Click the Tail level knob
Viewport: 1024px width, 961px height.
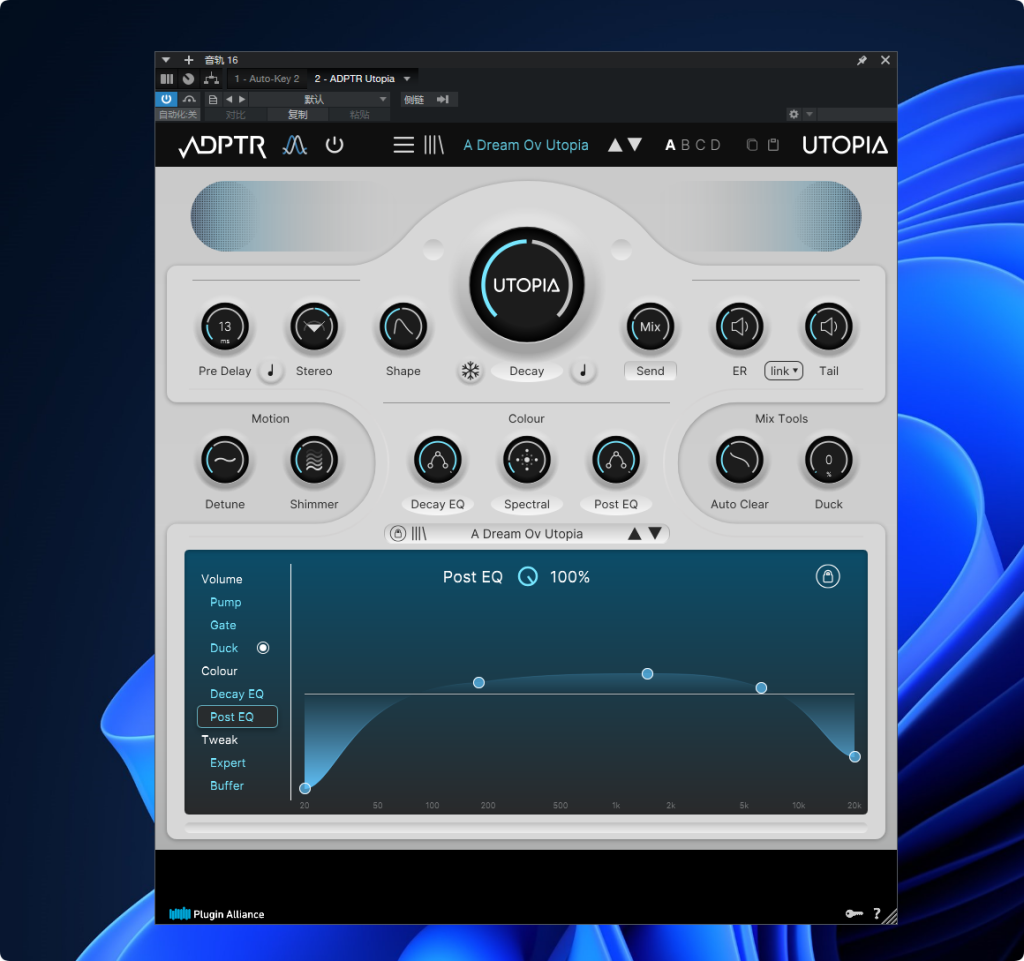pyautogui.click(x=829, y=327)
